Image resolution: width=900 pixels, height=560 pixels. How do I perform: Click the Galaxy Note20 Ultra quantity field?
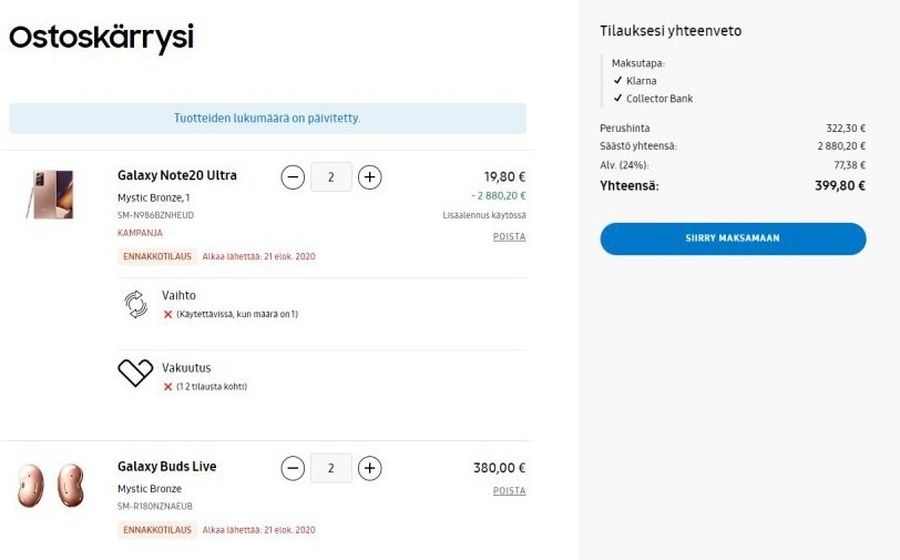coord(331,178)
